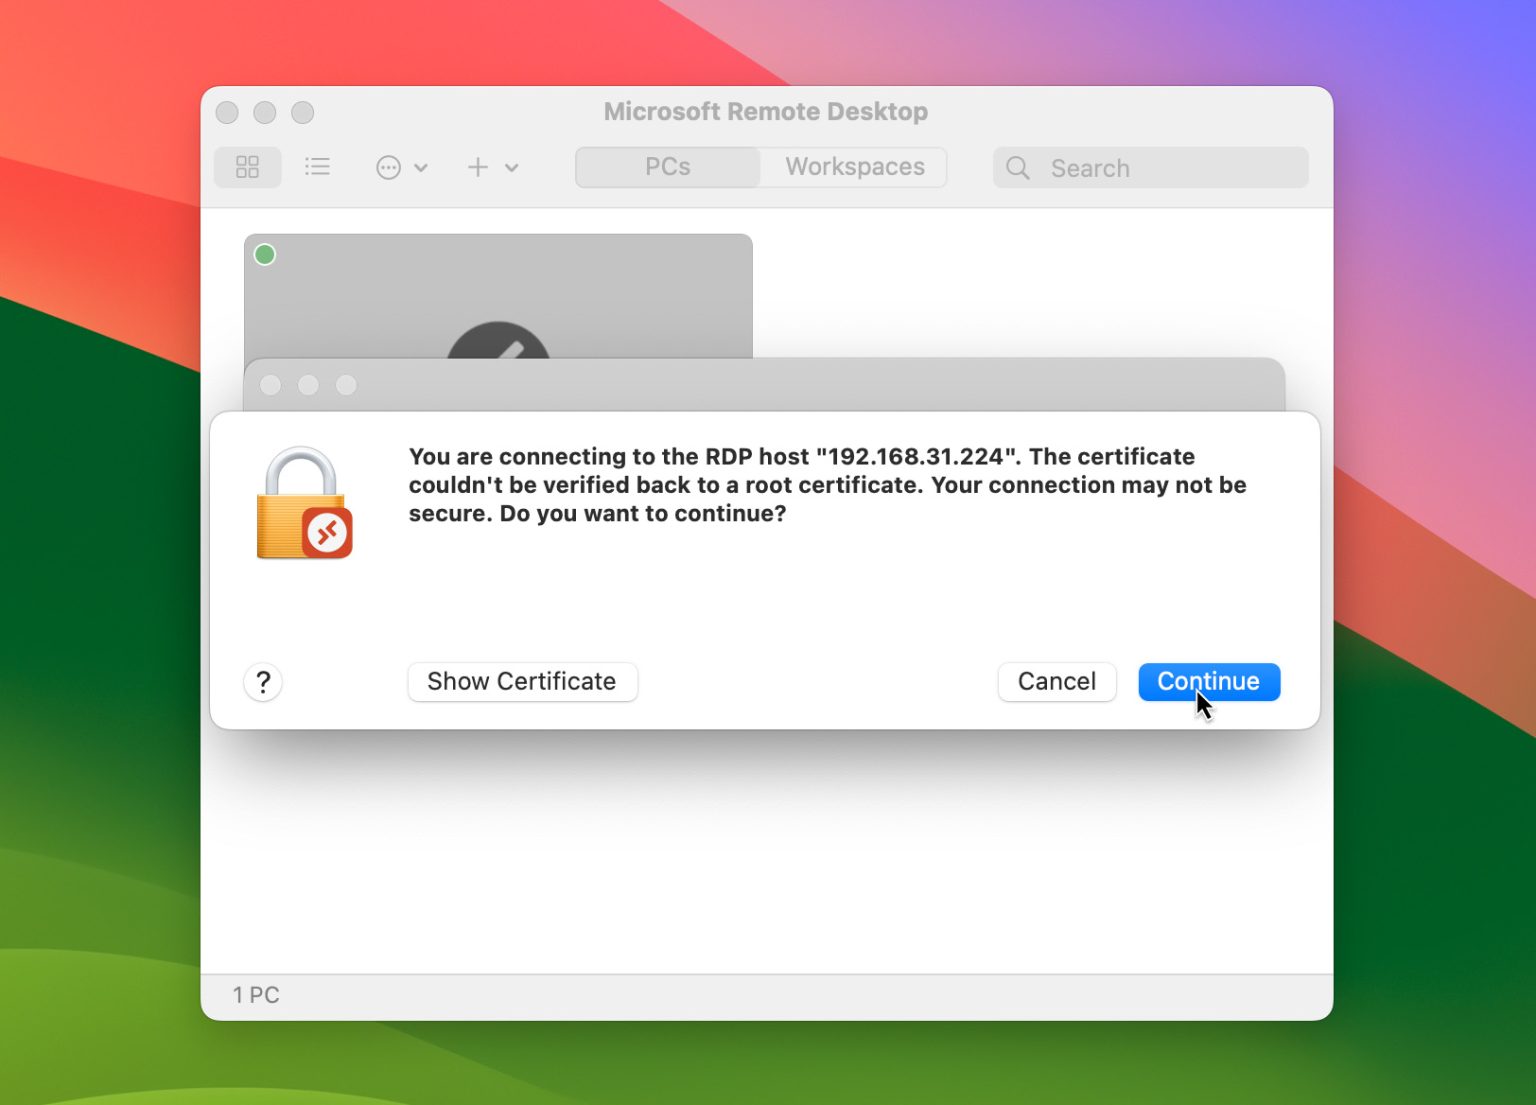Click the search magnifier icon

coord(1017,168)
